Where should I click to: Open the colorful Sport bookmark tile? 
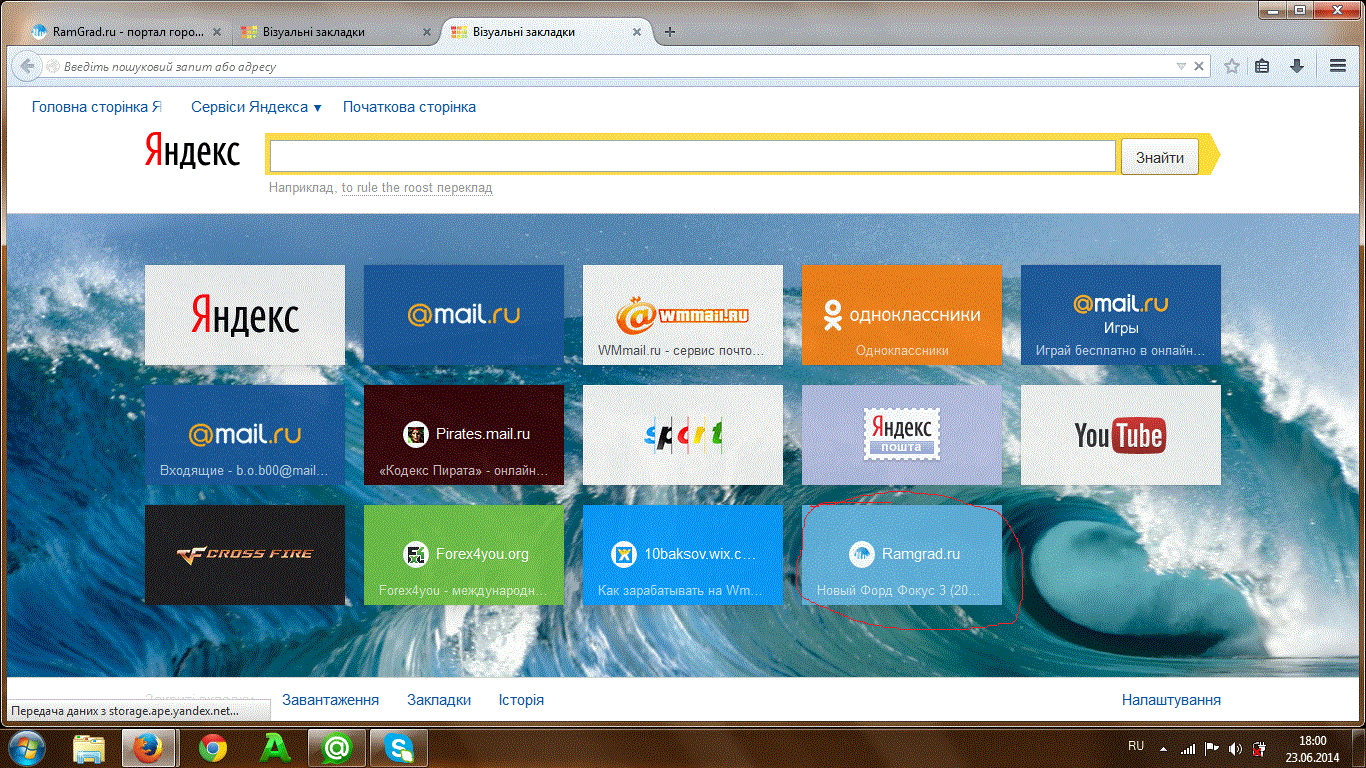(x=683, y=435)
